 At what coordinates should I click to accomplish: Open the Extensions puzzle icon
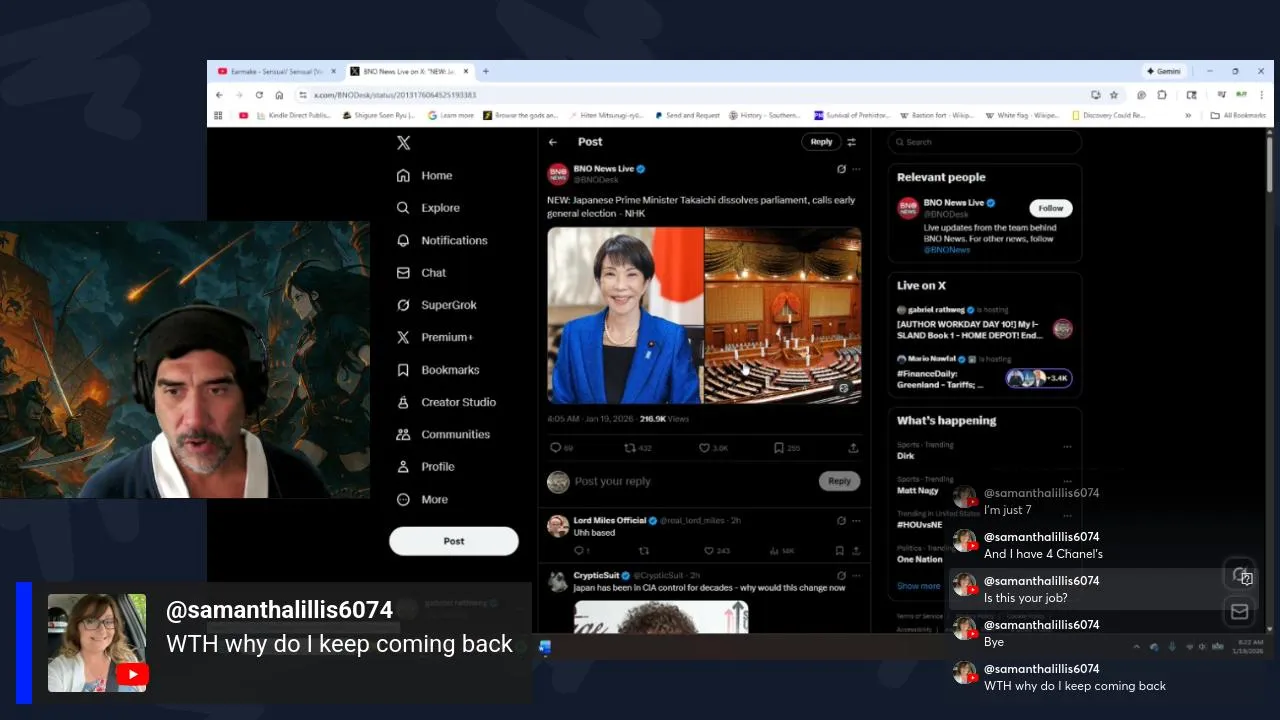coord(1162,95)
